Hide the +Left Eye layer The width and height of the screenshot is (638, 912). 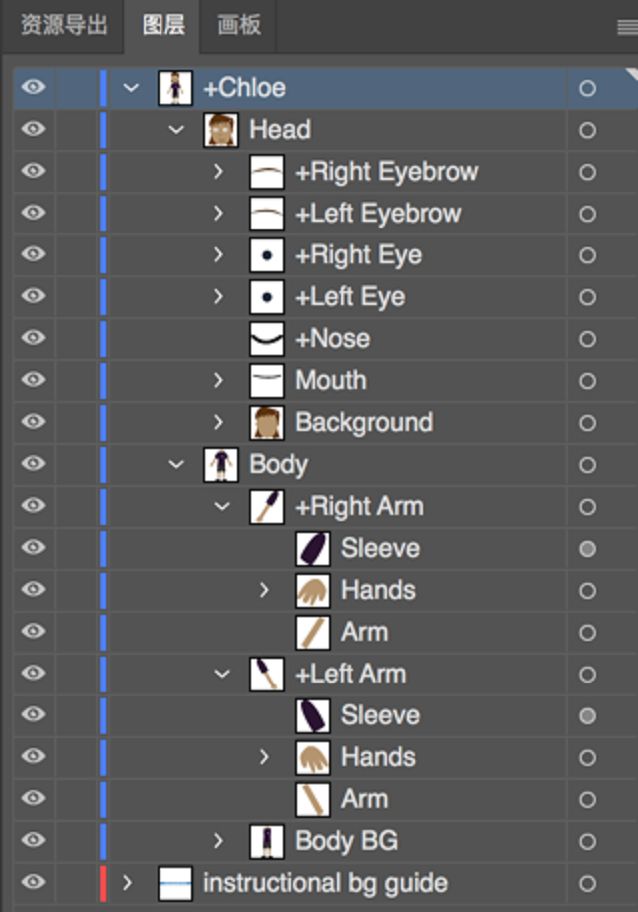pyautogui.click(x=34, y=296)
